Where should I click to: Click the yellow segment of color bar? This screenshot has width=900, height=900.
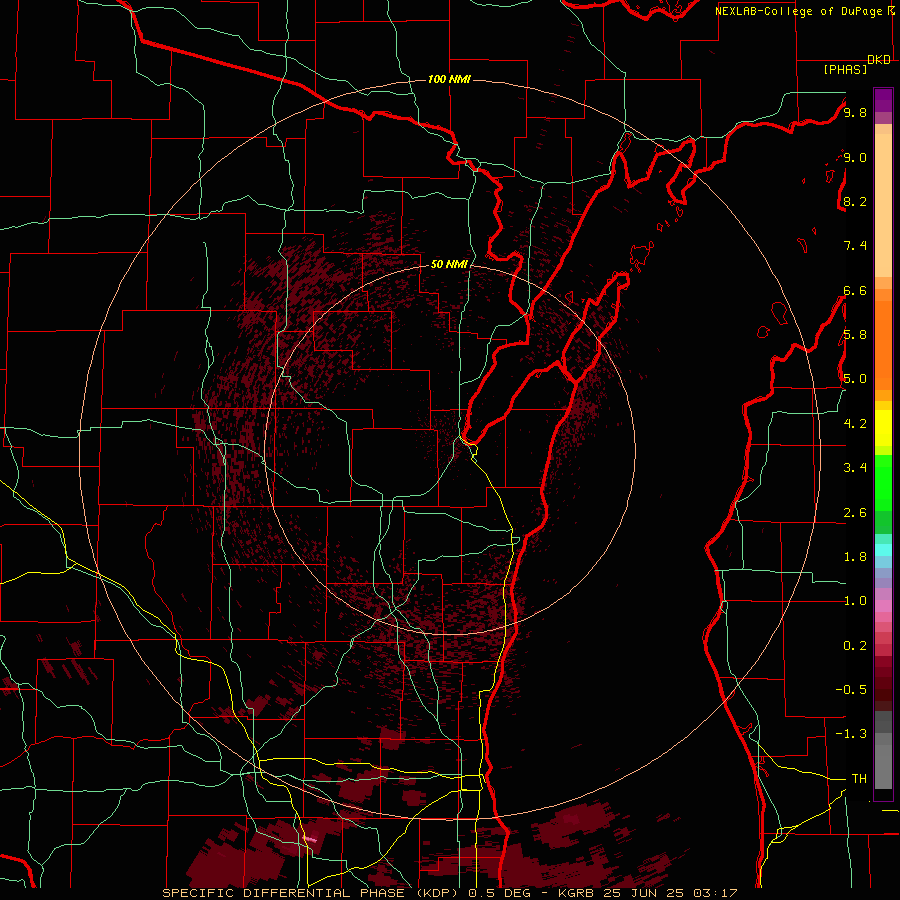[x=883, y=428]
